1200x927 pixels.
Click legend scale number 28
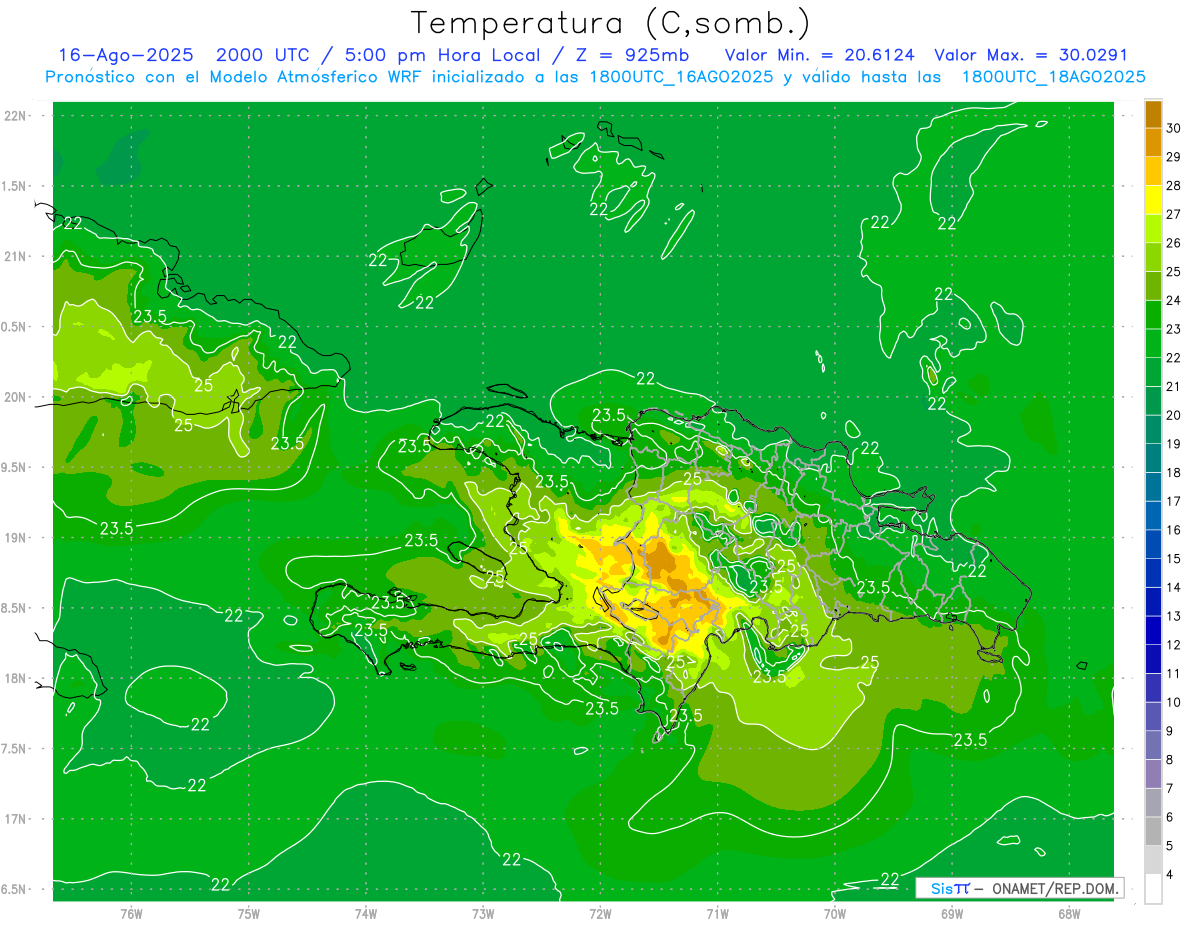pos(1174,186)
